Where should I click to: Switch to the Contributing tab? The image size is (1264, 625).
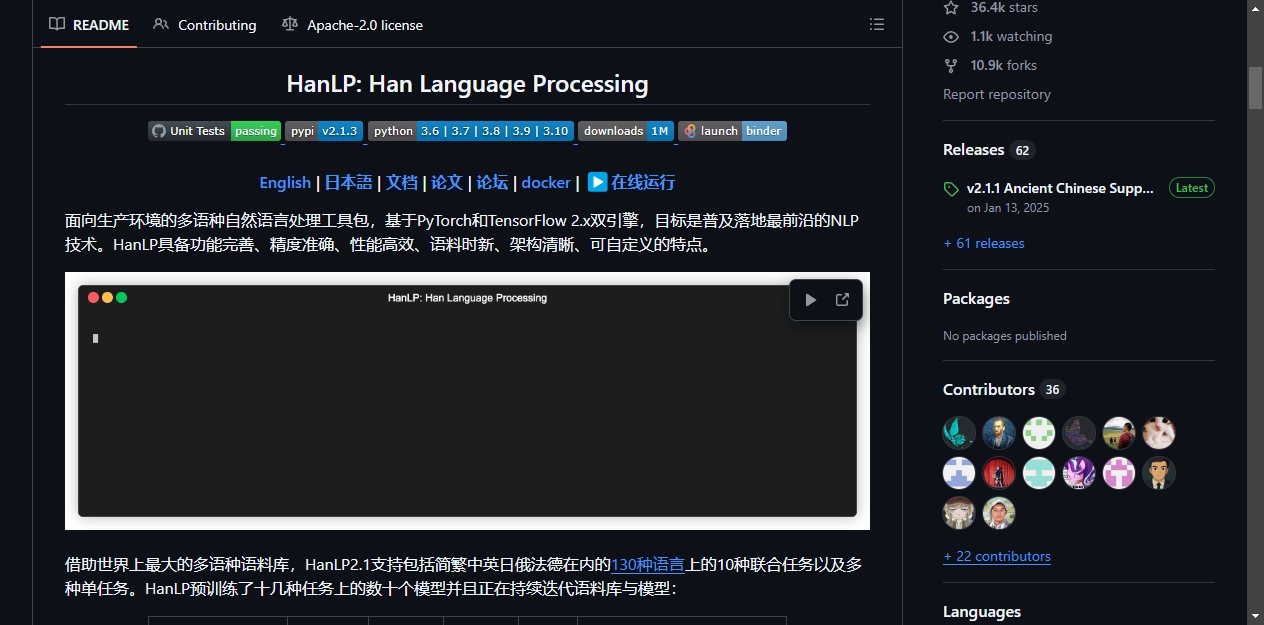click(205, 25)
